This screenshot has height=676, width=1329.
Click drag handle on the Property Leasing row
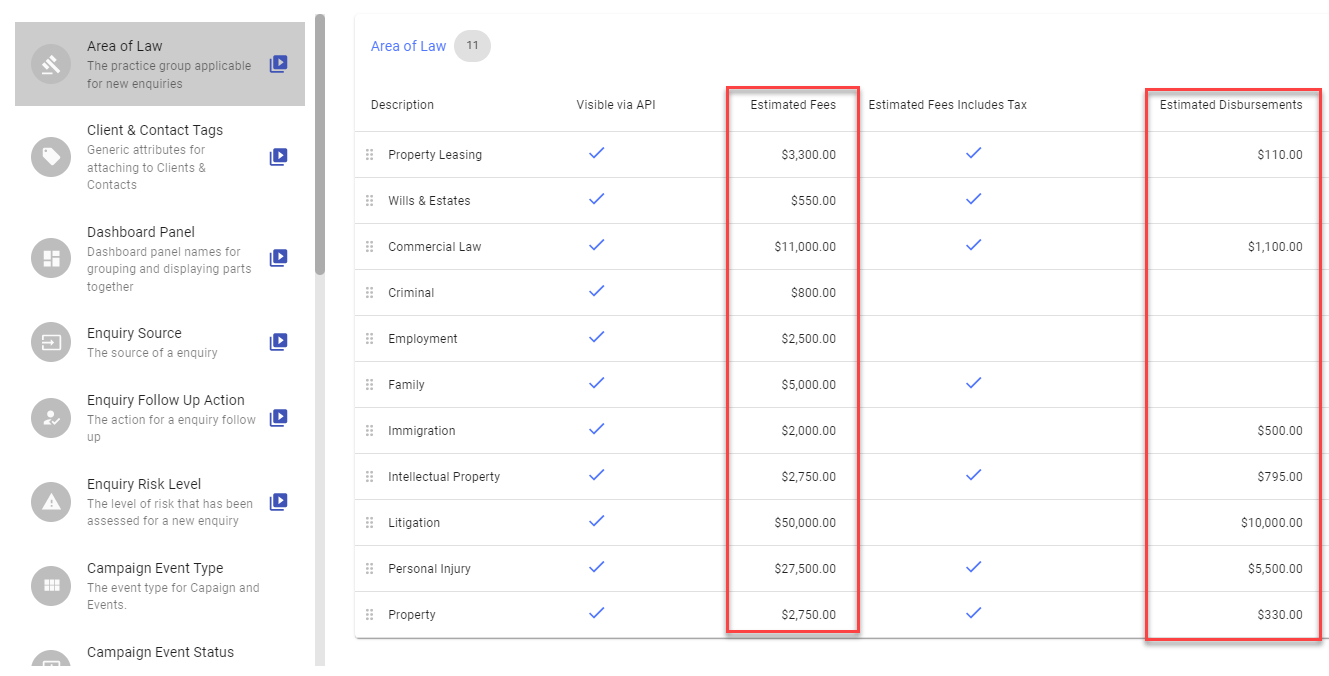(369, 155)
